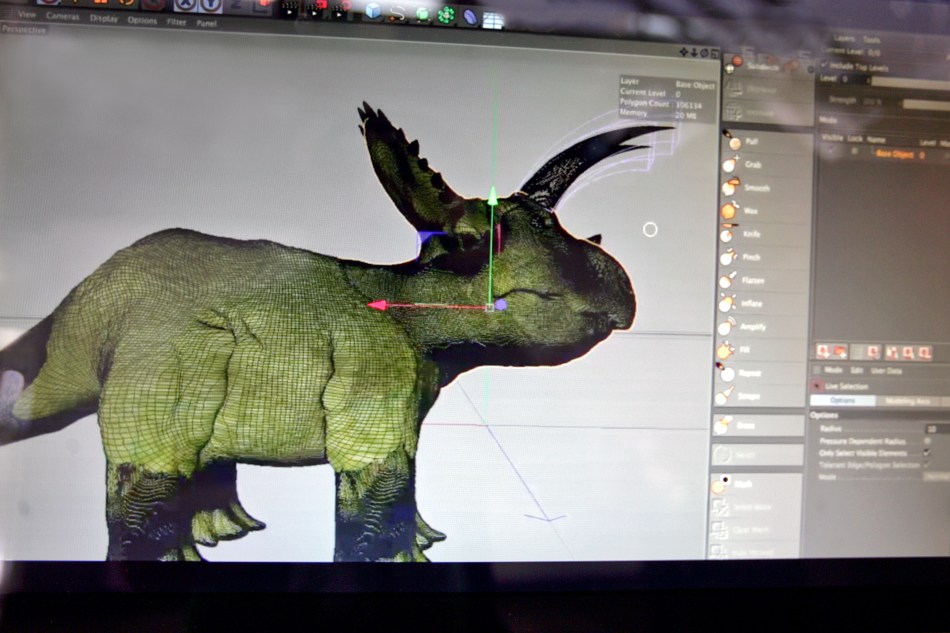Switch to the Modeling Axis tab

(908, 400)
